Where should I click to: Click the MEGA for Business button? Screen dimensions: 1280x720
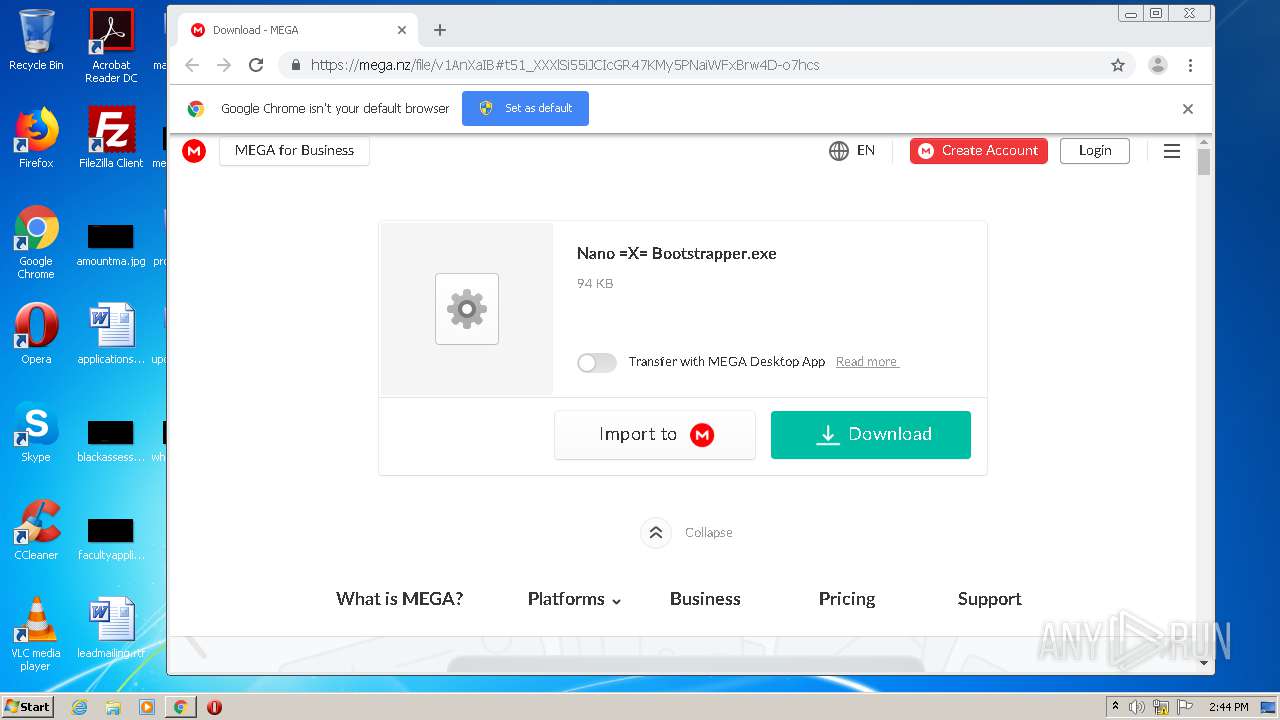pos(294,151)
